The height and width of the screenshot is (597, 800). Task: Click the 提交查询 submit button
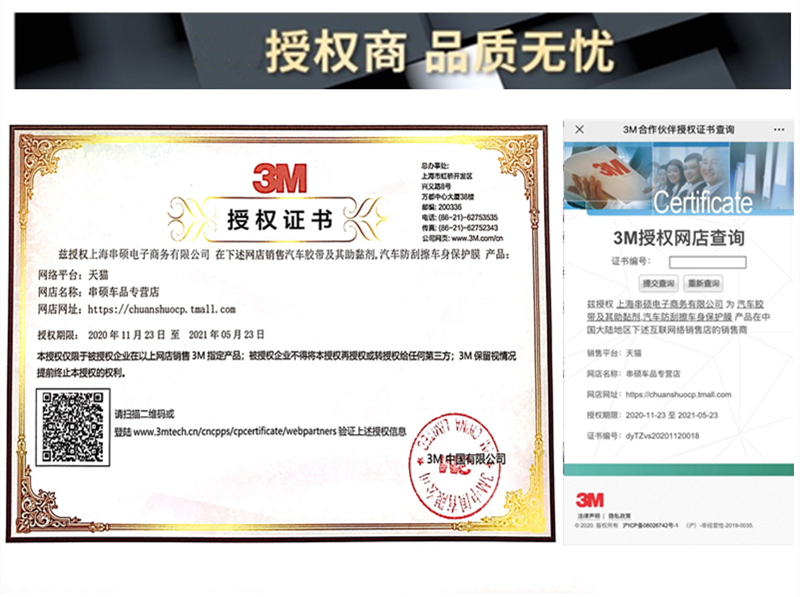tap(658, 283)
